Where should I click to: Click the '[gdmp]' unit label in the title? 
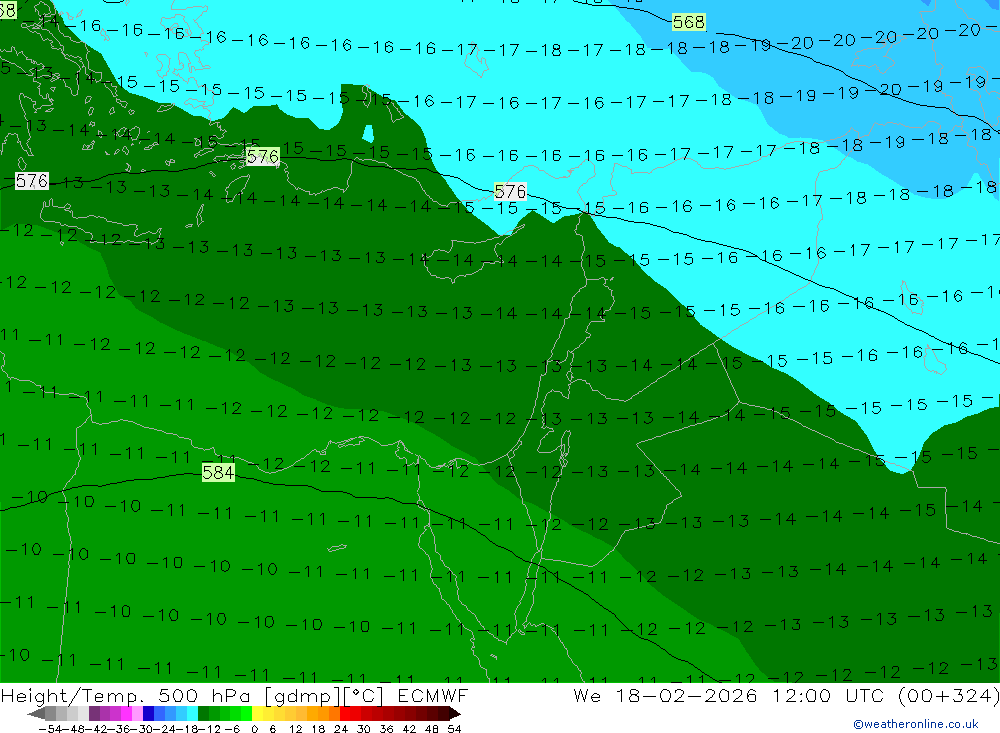click(303, 695)
